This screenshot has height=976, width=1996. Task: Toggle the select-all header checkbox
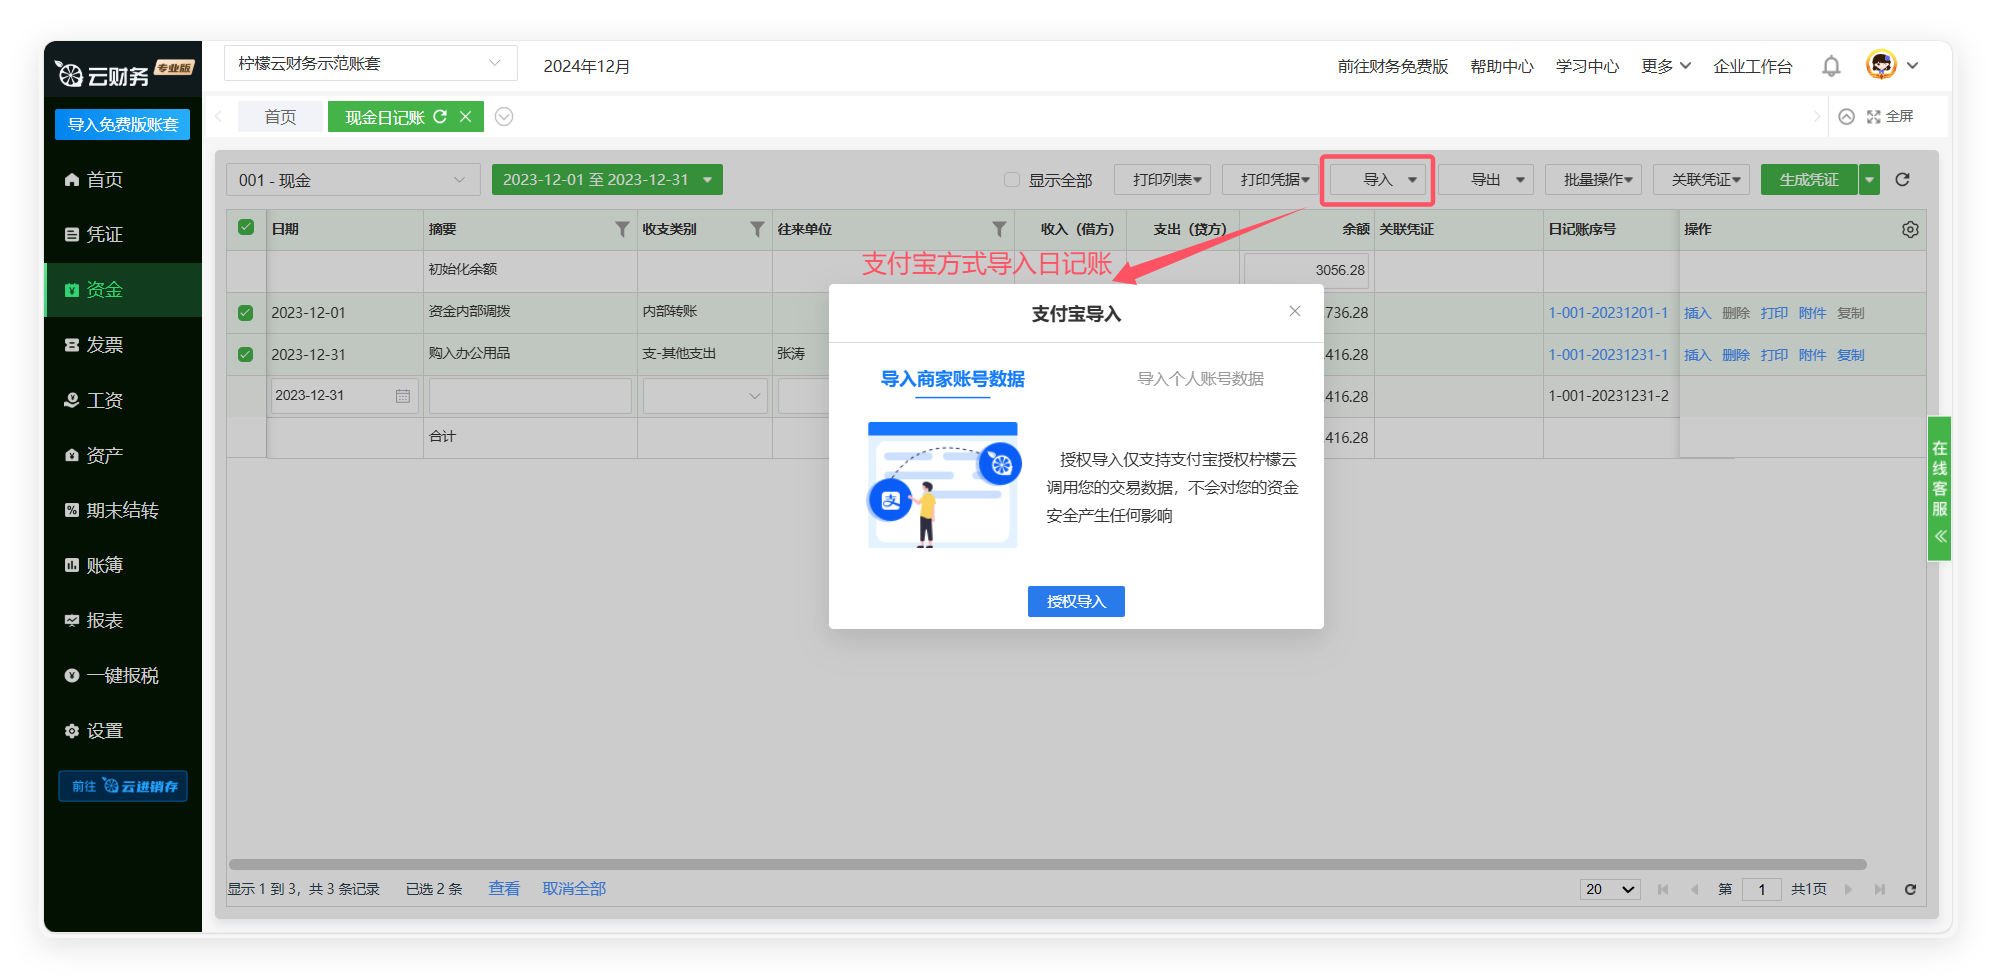tap(246, 228)
